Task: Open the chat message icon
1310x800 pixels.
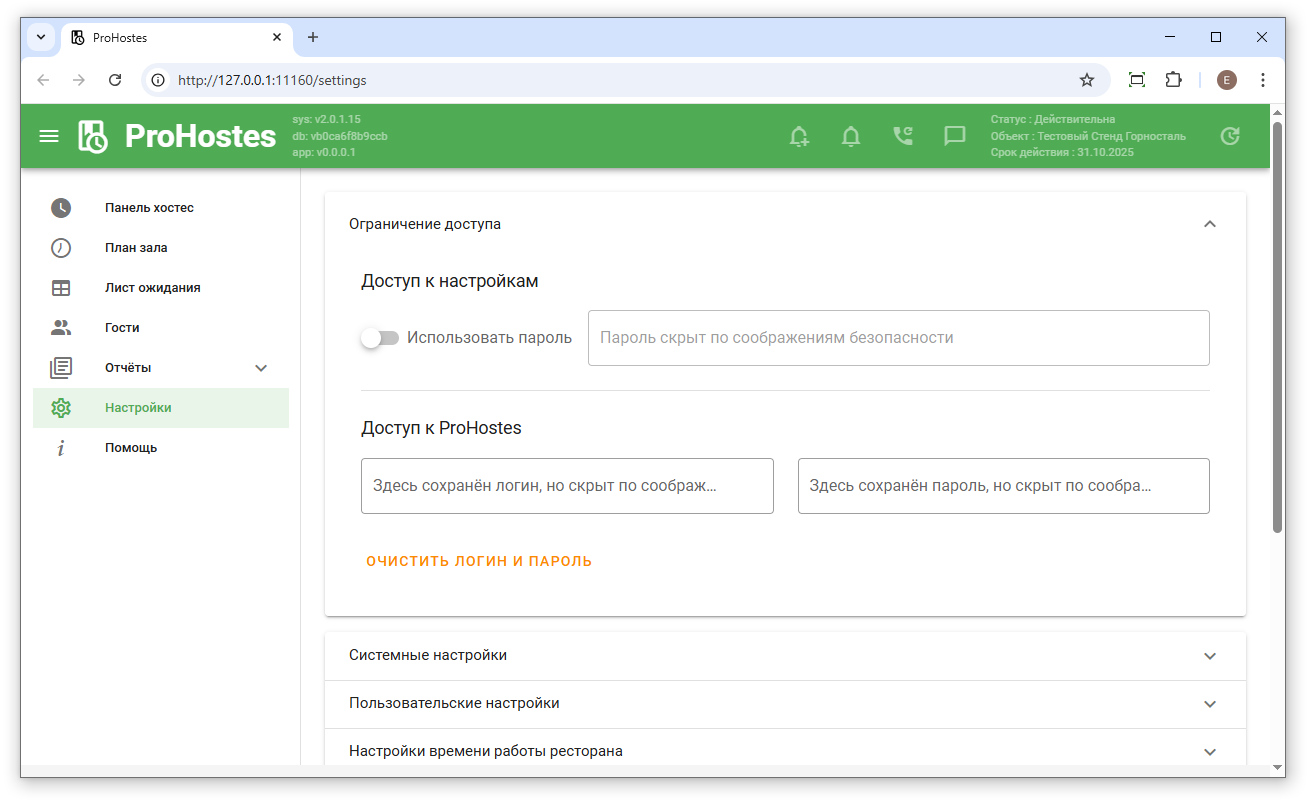Action: [x=955, y=136]
